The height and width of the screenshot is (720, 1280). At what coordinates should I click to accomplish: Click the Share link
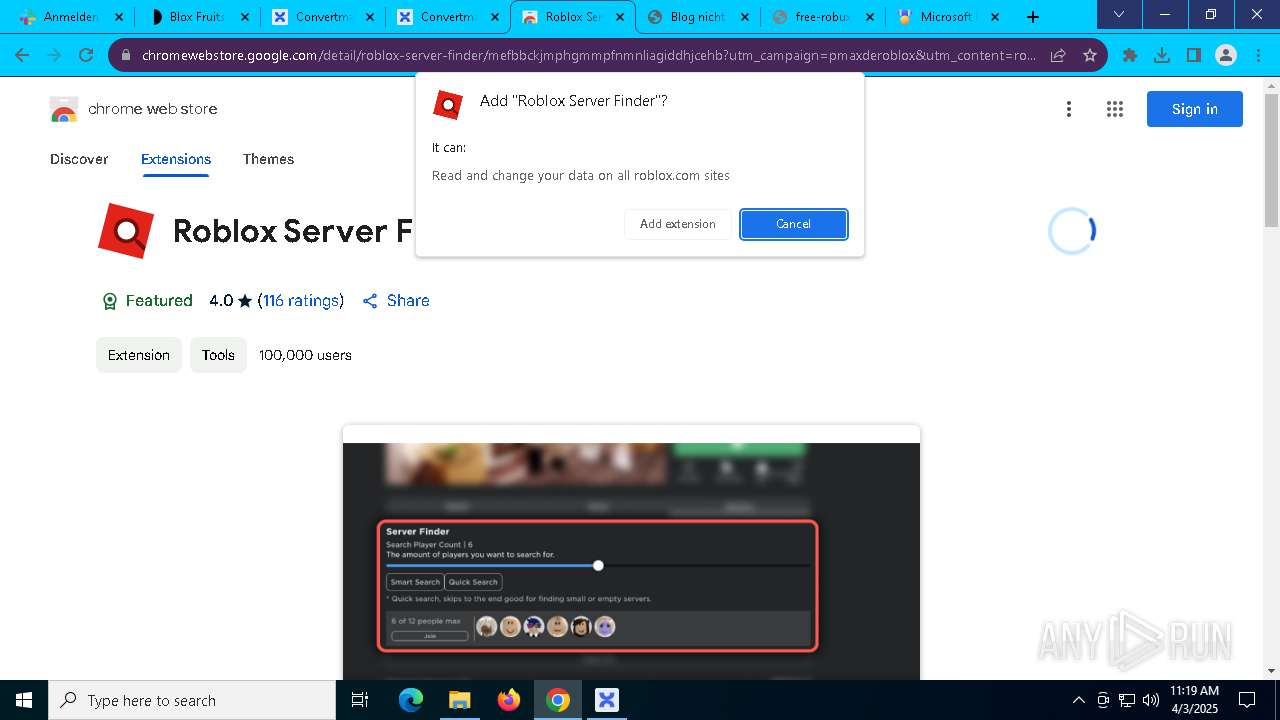[396, 301]
